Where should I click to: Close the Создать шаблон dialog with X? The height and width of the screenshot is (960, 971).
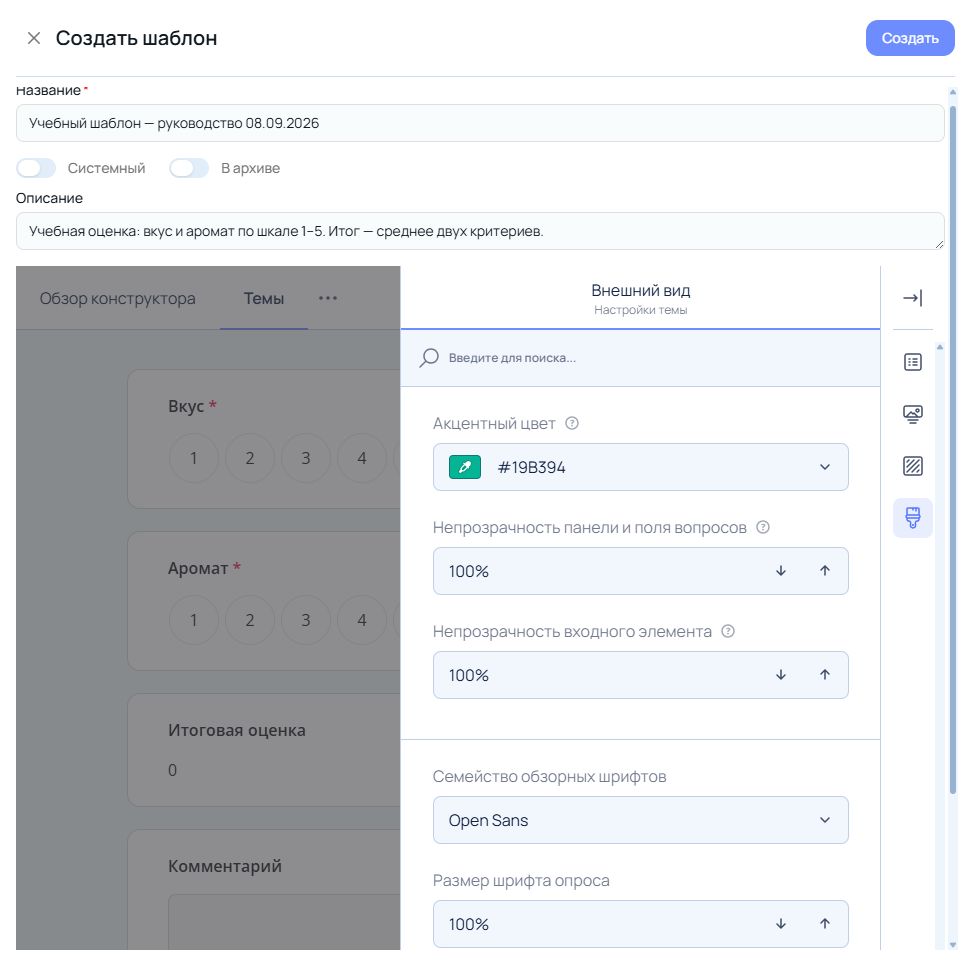34,38
